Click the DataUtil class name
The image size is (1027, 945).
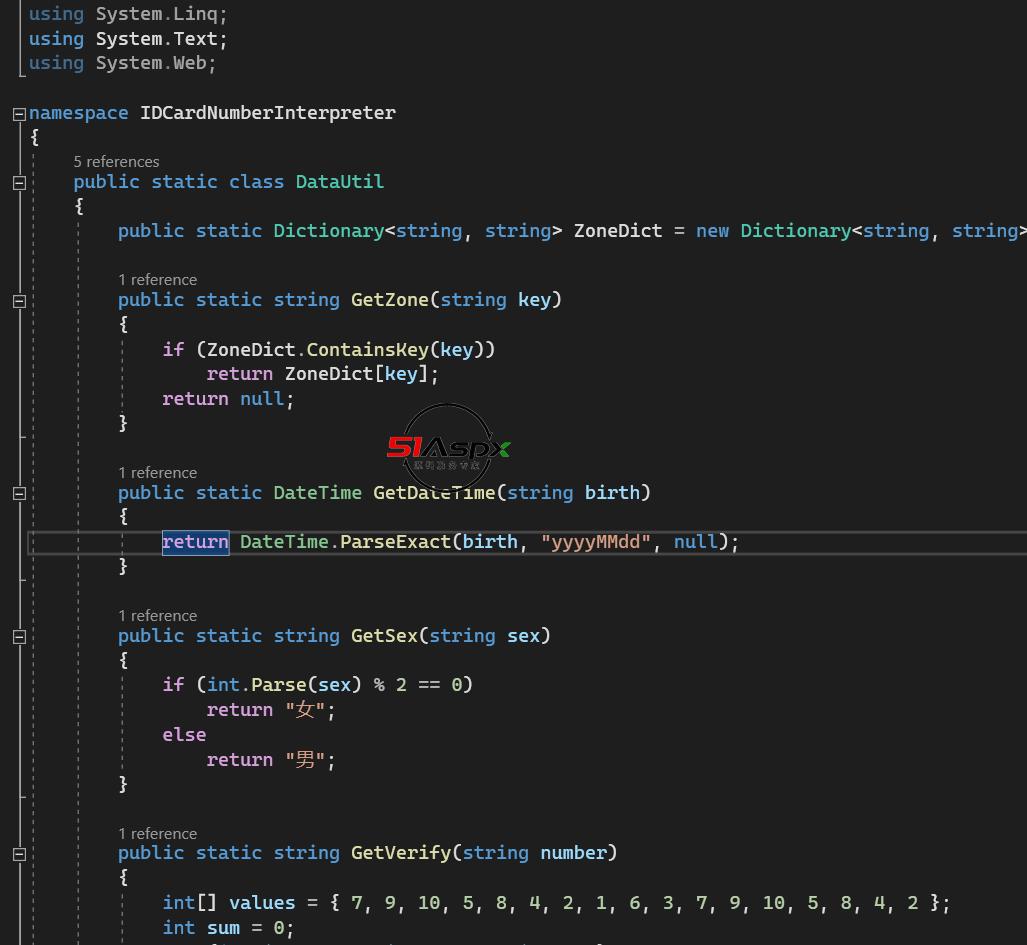(x=339, y=181)
